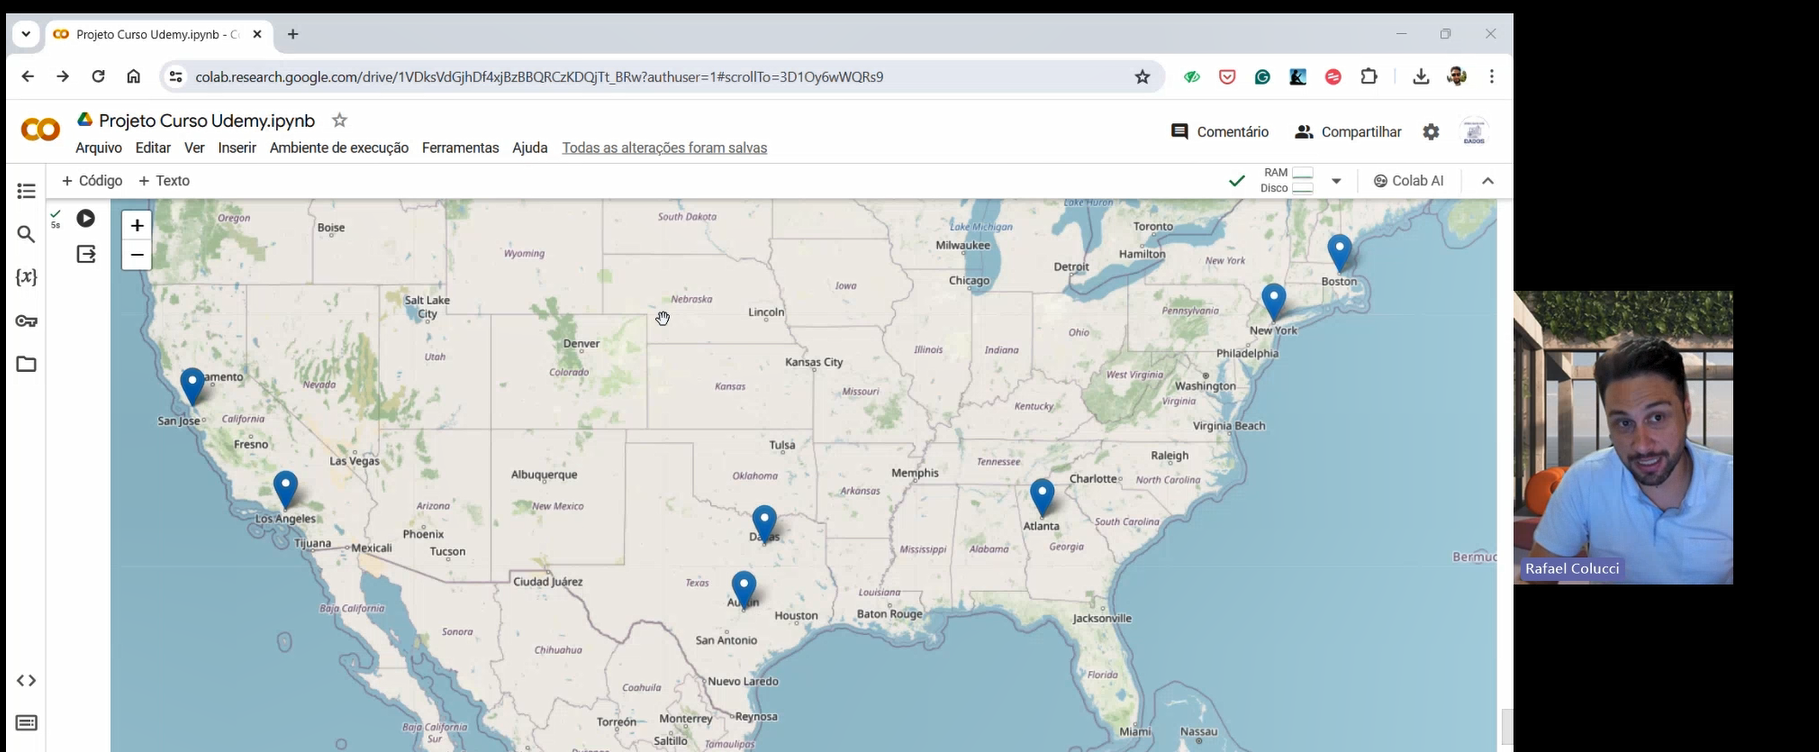1819x752 pixels.
Task: Open the table of contents sidebar icon
Action: coord(27,191)
